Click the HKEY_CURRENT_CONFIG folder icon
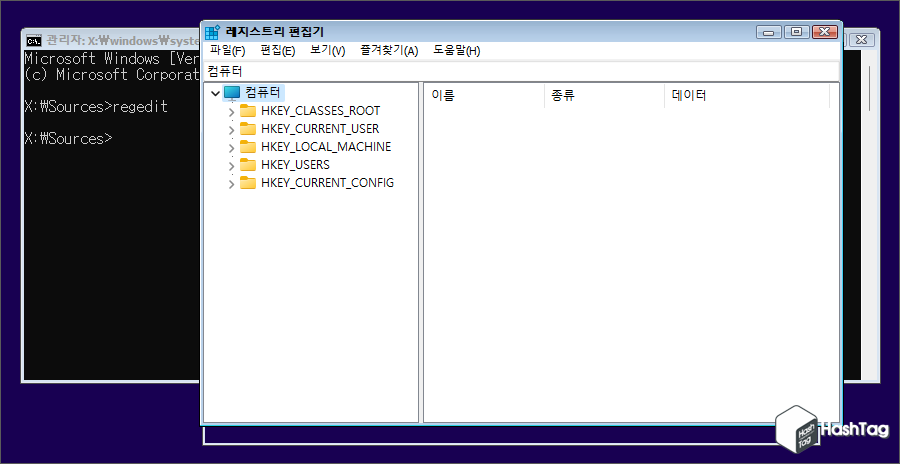The width and height of the screenshot is (900, 464). [248, 183]
